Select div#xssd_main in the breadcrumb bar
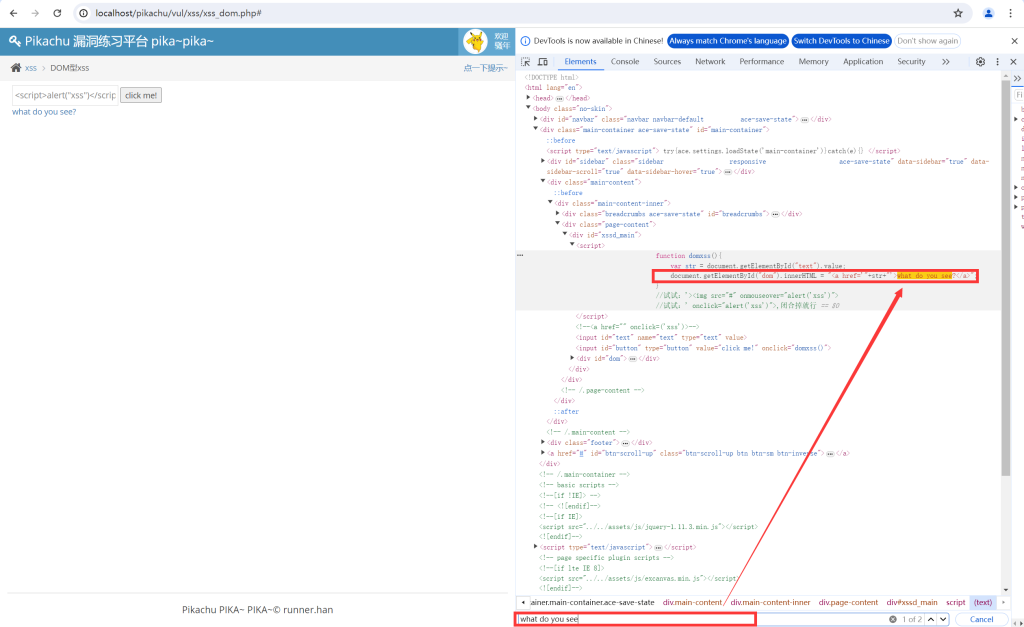The width and height of the screenshot is (1024, 627). [x=912, y=602]
